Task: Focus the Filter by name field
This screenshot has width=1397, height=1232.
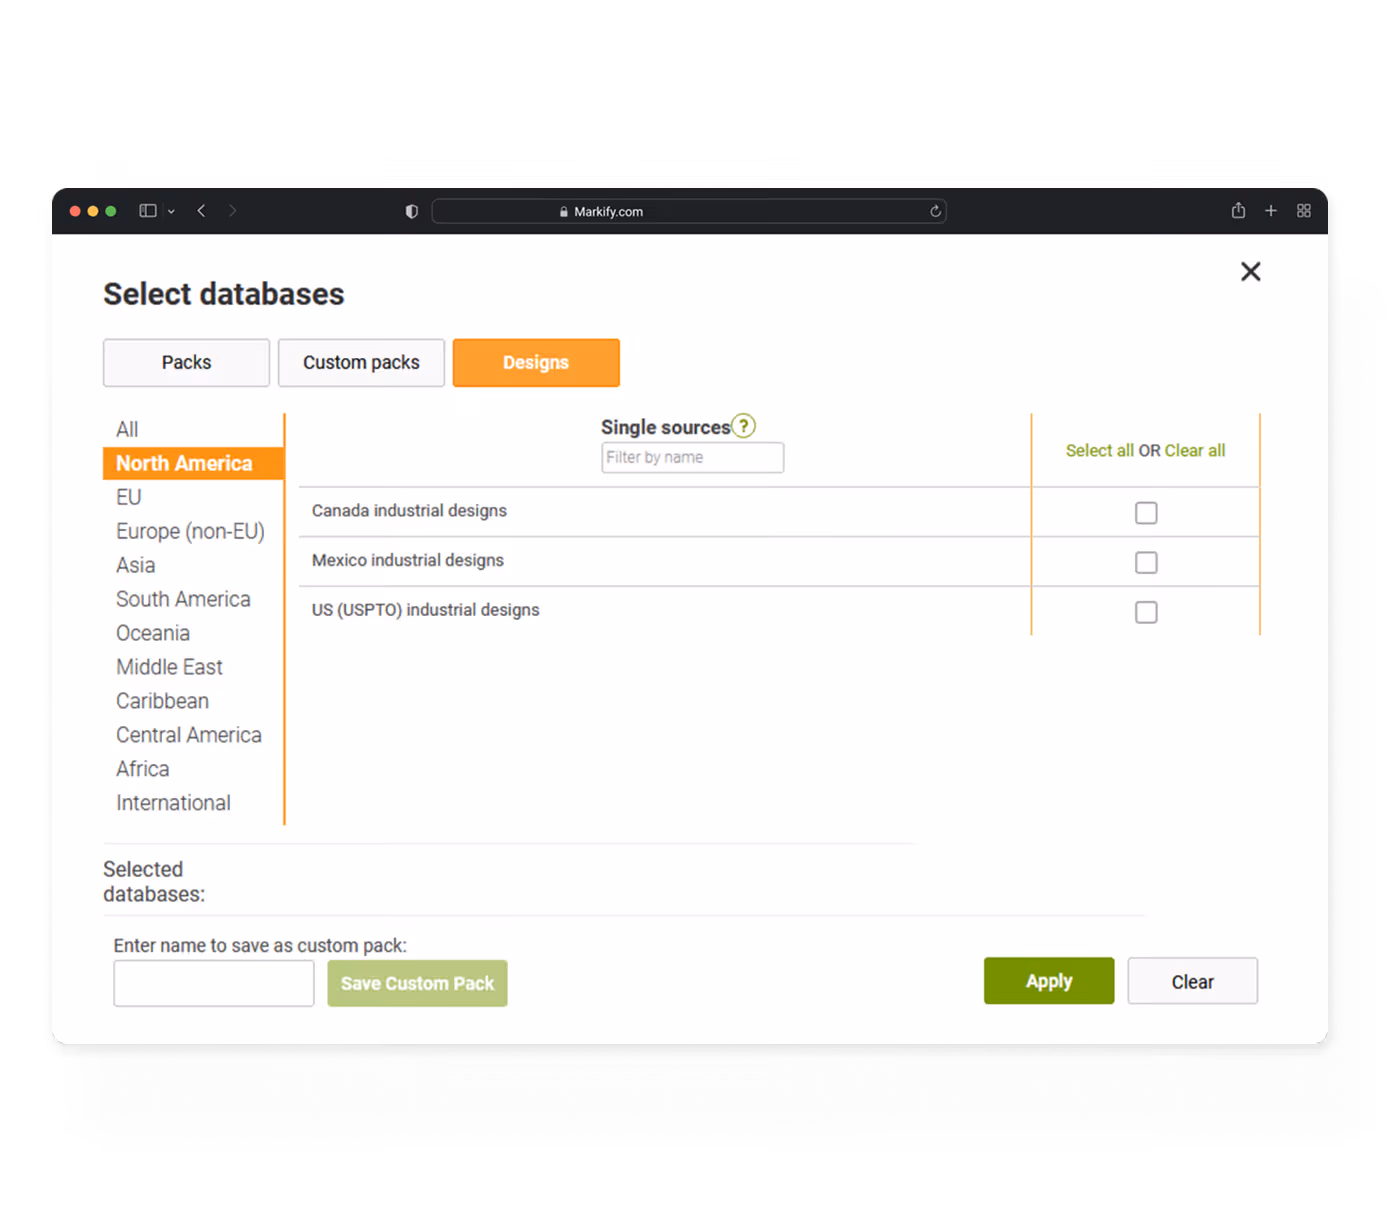Action: [692, 458]
